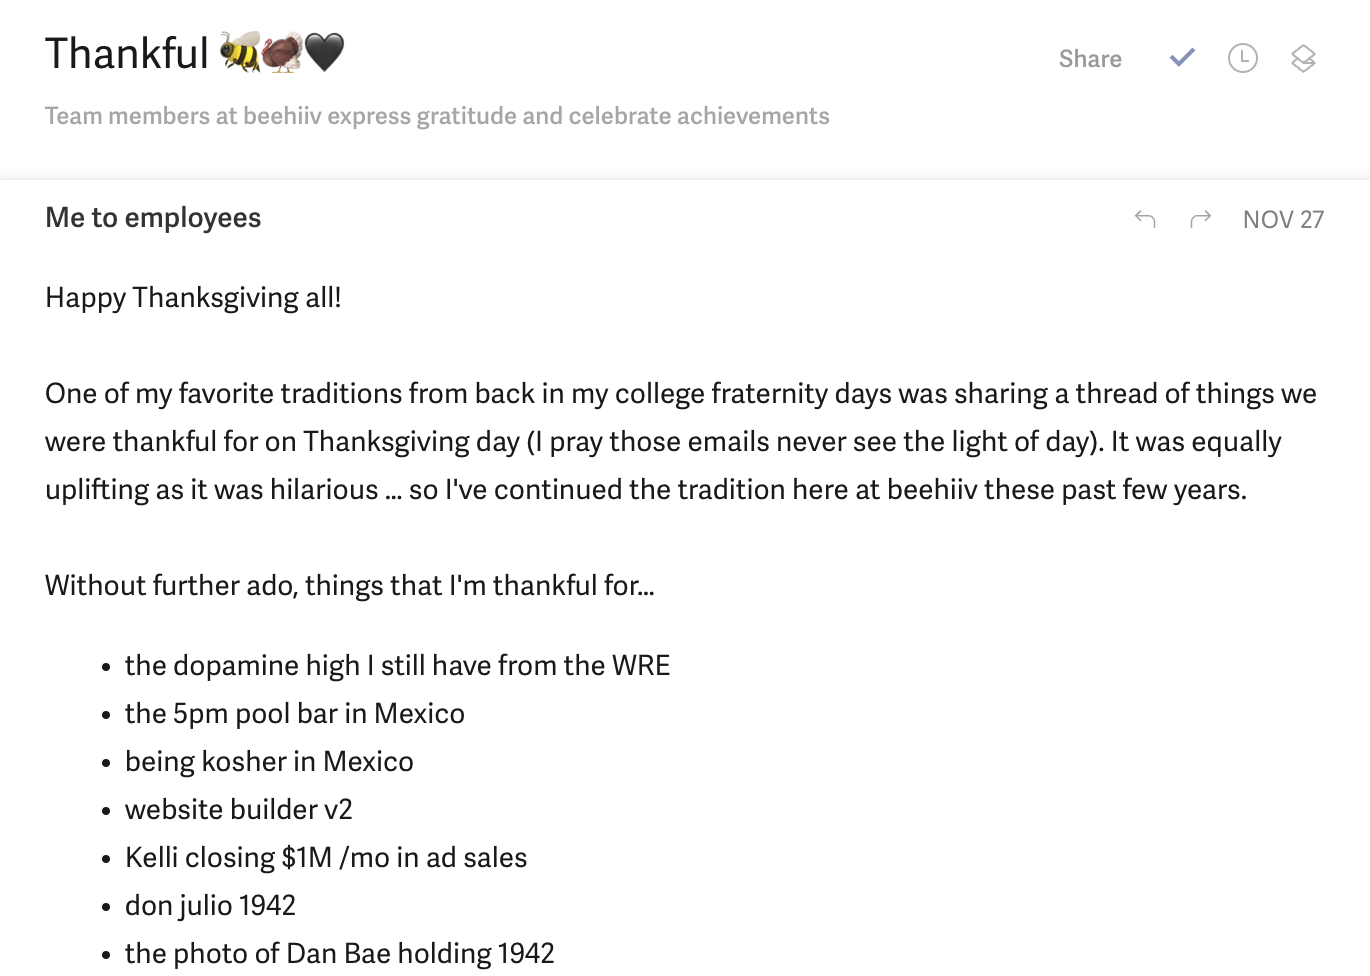Click the turkey emoji in title

pyautogui.click(x=282, y=52)
